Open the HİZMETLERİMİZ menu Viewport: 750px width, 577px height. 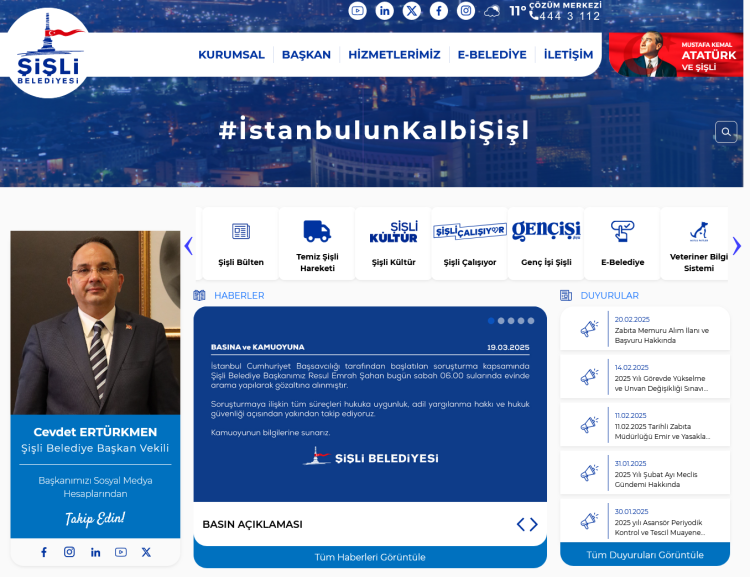tap(394, 55)
